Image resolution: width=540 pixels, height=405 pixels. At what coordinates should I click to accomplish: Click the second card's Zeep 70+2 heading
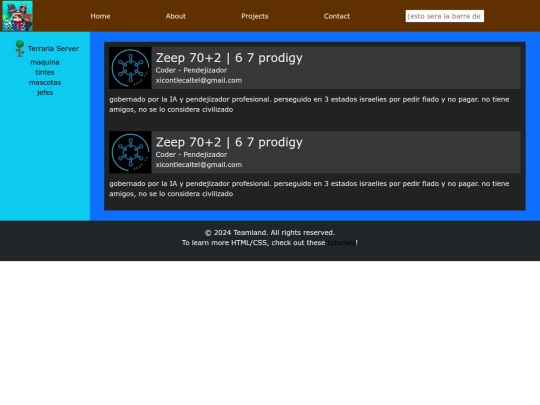(x=229, y=142)
